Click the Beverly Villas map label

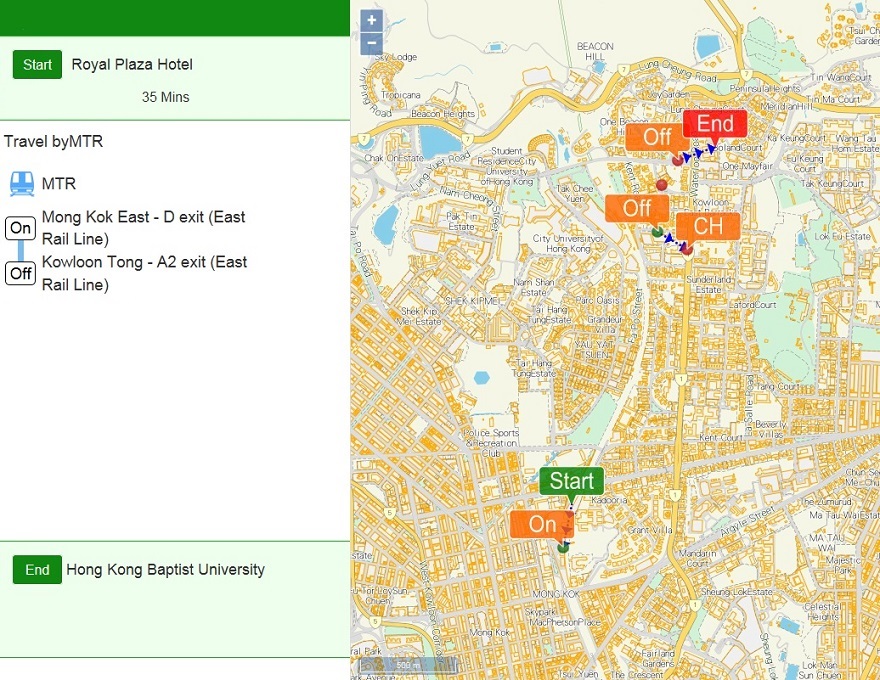(770, 429)
